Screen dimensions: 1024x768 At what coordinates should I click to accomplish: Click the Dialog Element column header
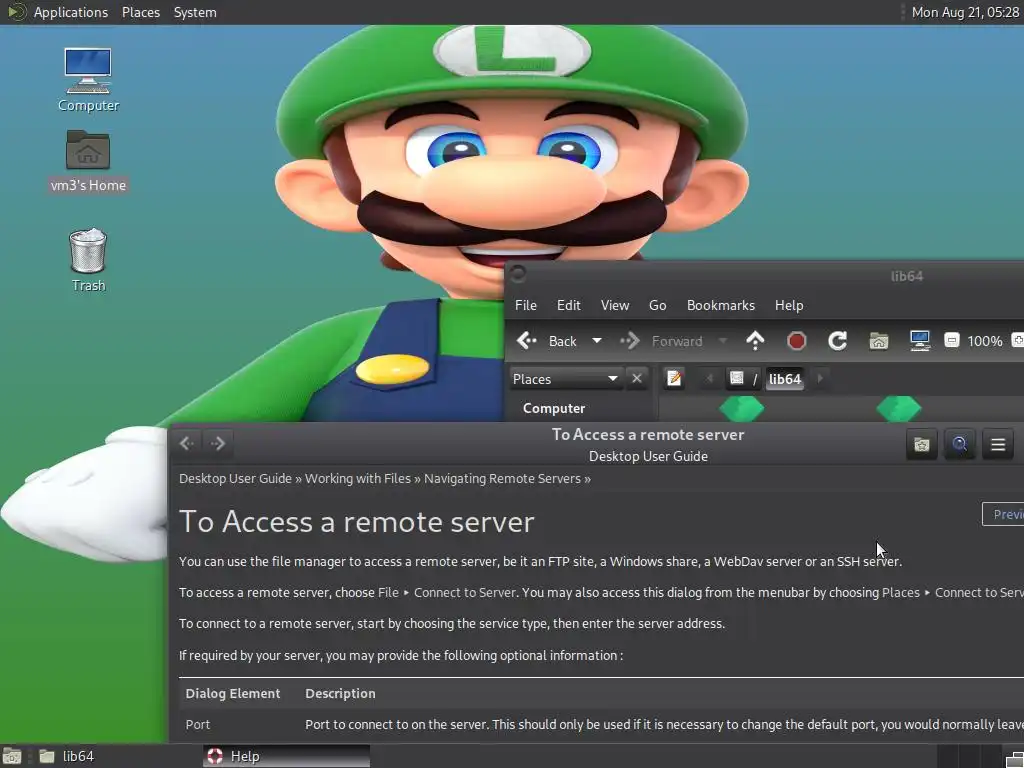(x=232, y=694)
